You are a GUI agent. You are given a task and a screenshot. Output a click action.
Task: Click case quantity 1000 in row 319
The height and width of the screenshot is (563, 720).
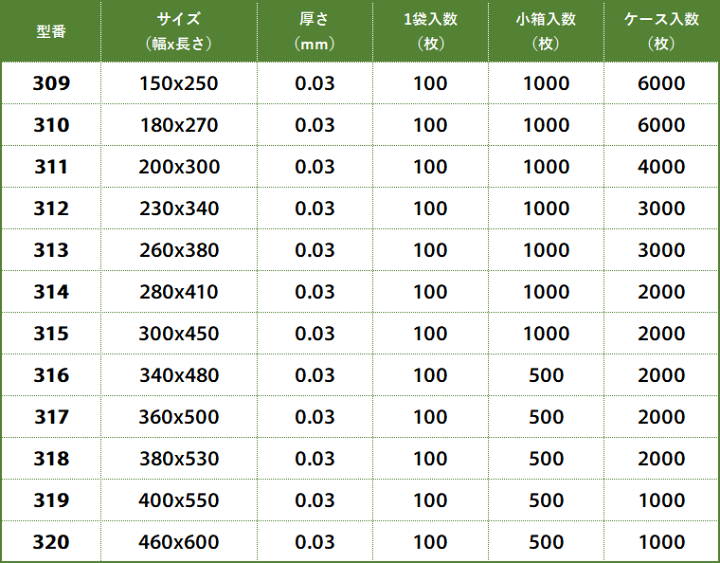coord(661,500)
